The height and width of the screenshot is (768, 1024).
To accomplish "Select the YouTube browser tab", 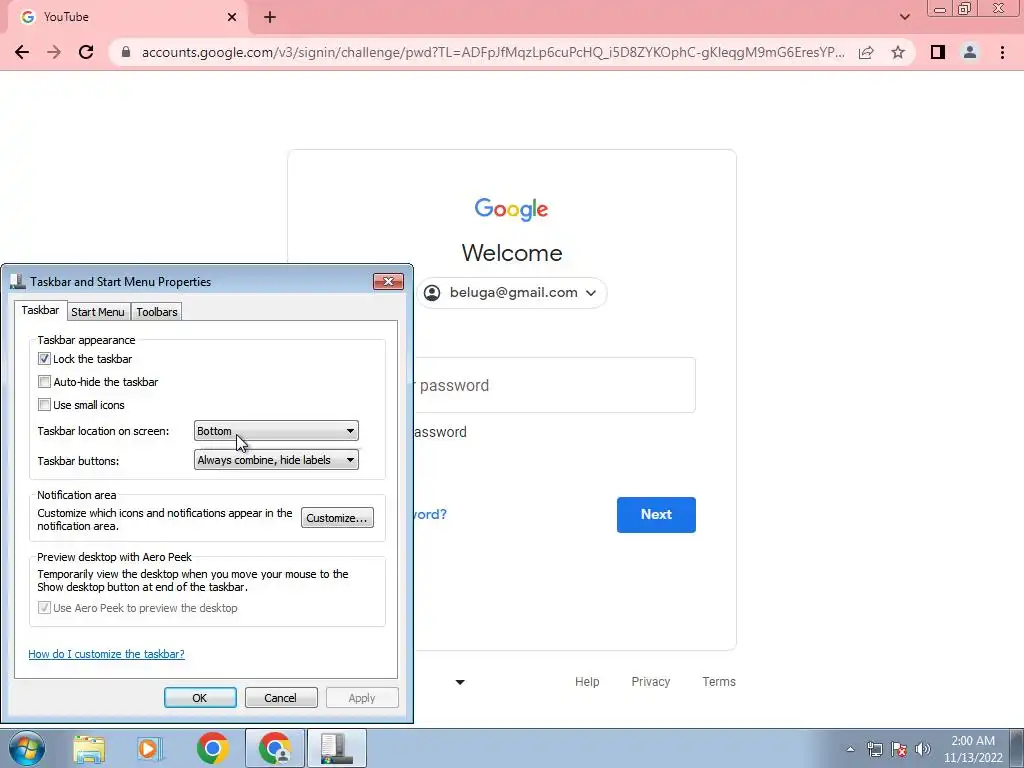I will point(128,17).
